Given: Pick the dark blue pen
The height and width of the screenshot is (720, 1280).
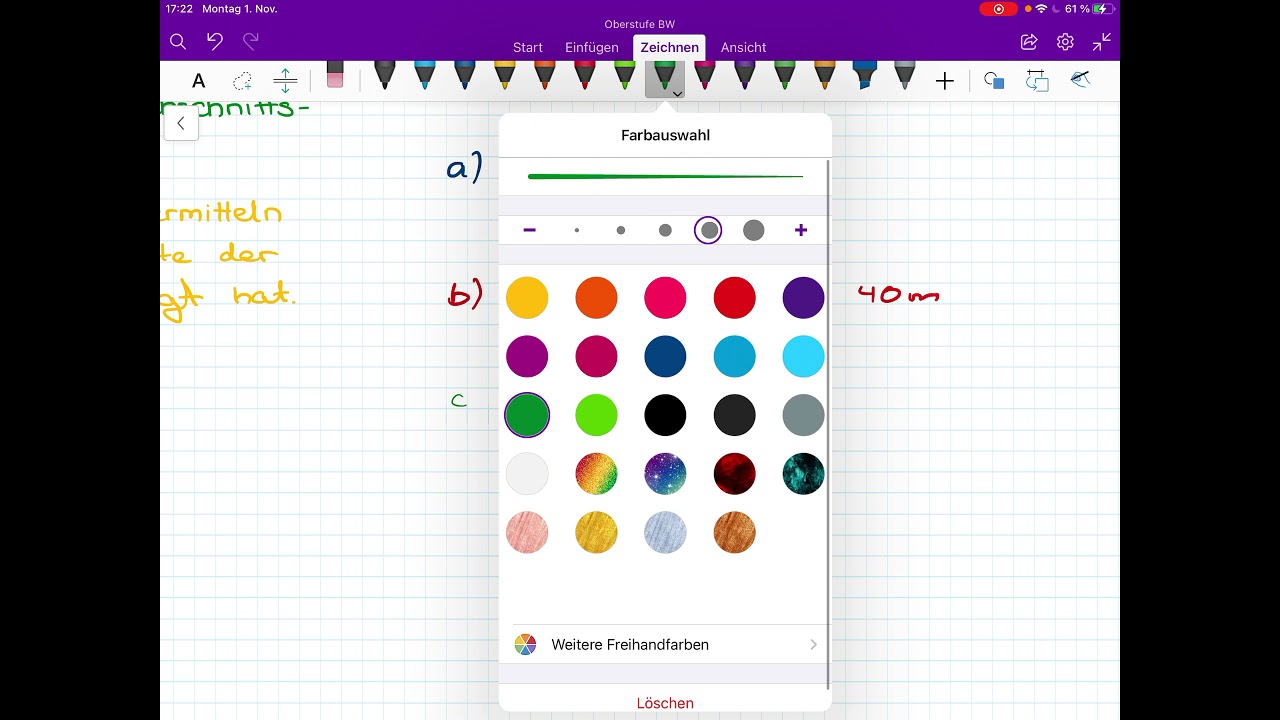Looking at the screenshot, I should (464, 76).
